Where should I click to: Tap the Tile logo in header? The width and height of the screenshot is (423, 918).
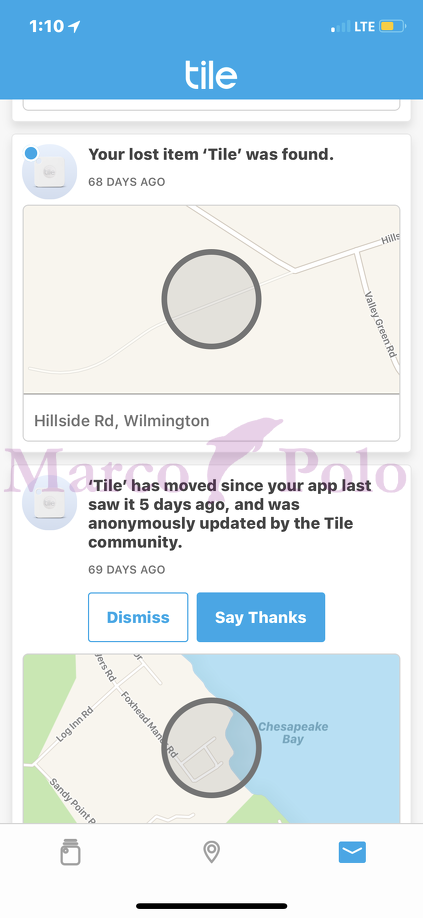pyautogui.click(x=211, y=75)
